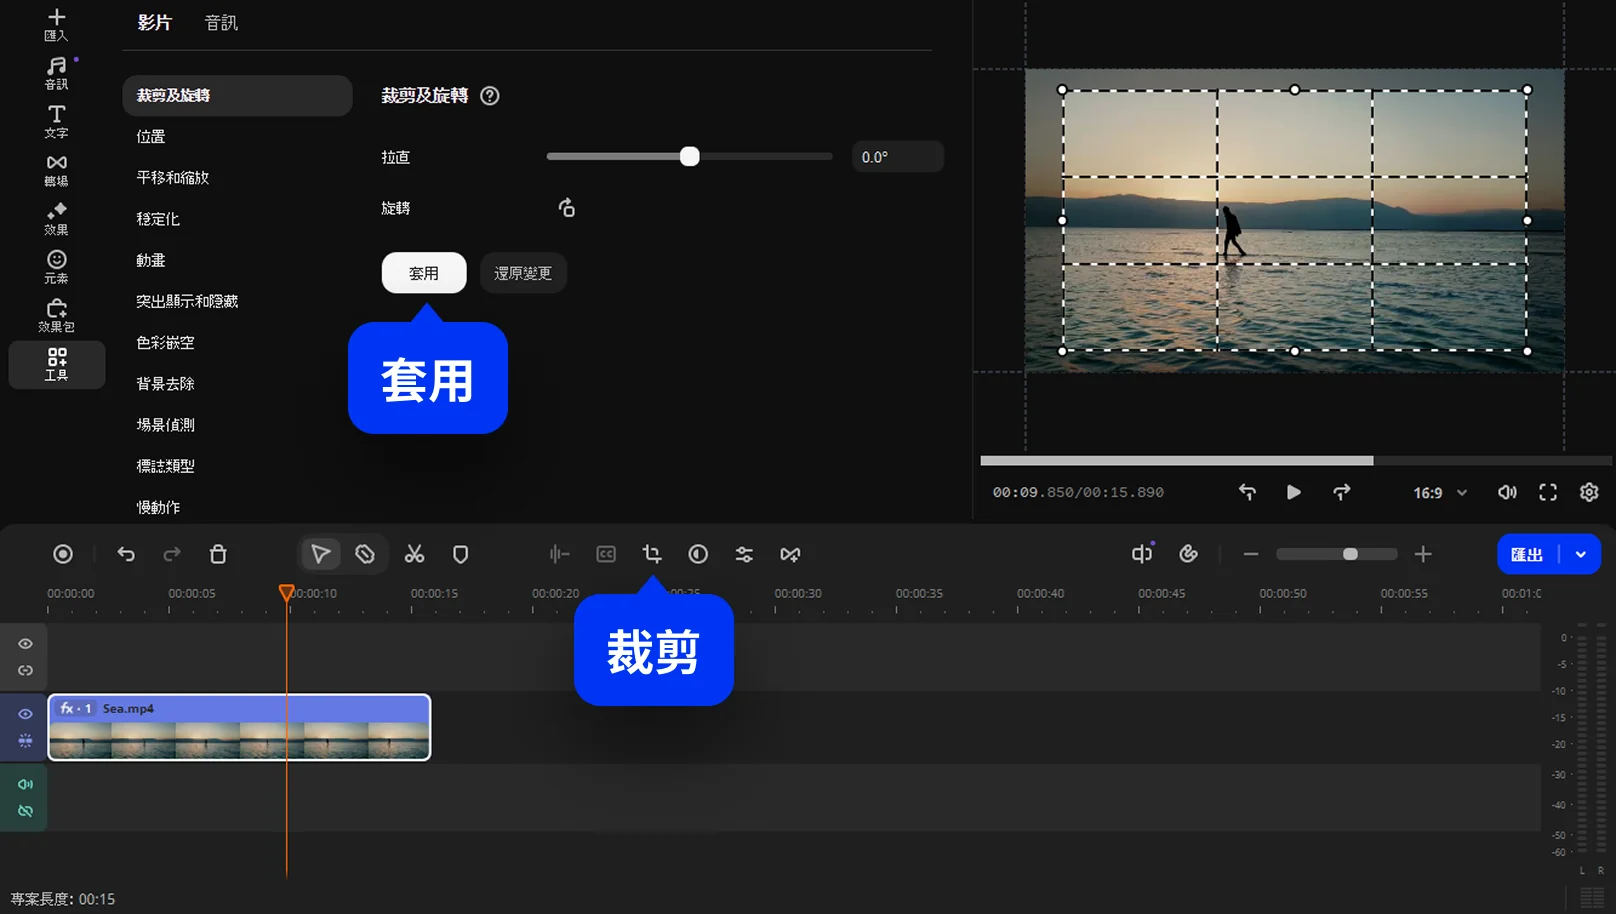This screenshot has height=914, width=1616.
Task: Switch to the 音訊 audio tab
Action: [221, 23]
